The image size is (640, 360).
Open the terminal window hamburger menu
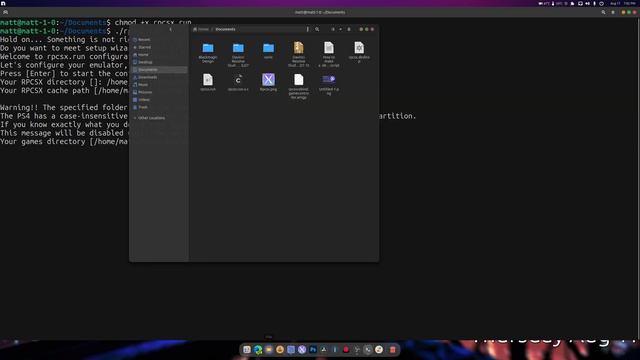pos(613,12)
